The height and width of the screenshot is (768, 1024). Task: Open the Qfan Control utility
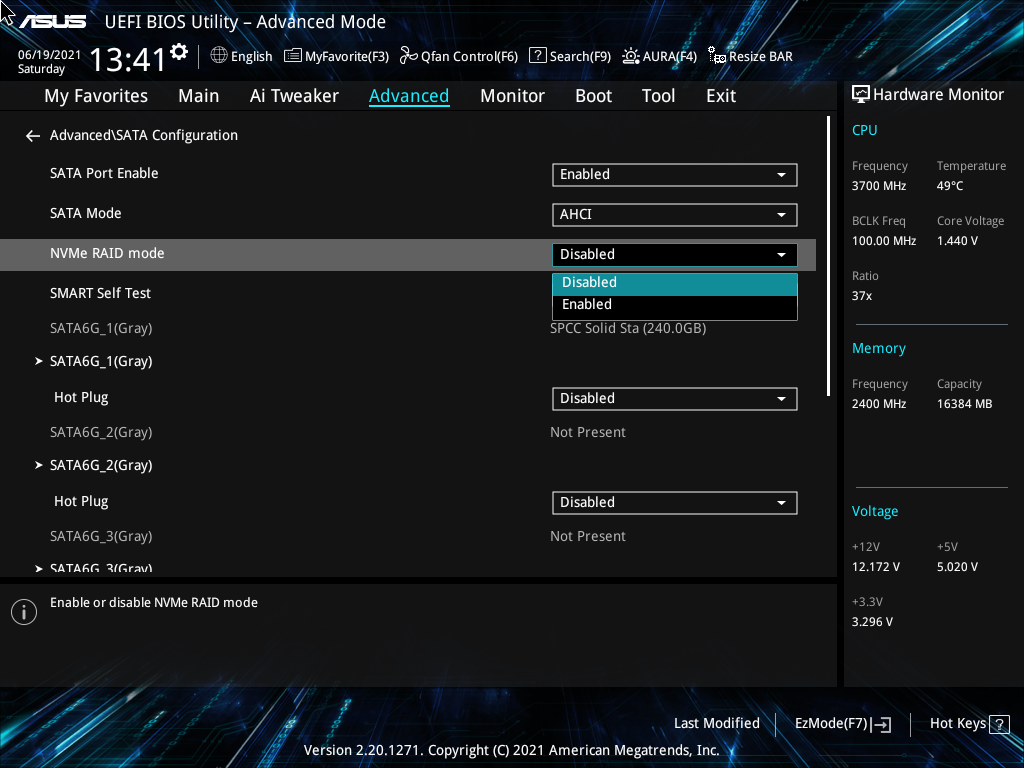(458, 56)
